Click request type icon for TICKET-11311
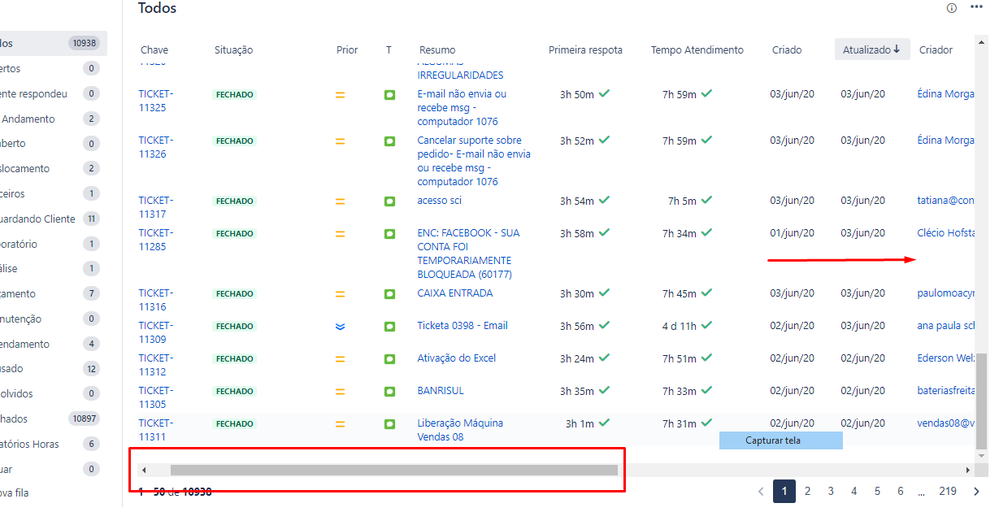This screenshot has height=507, width=999. tap(389, 424)
